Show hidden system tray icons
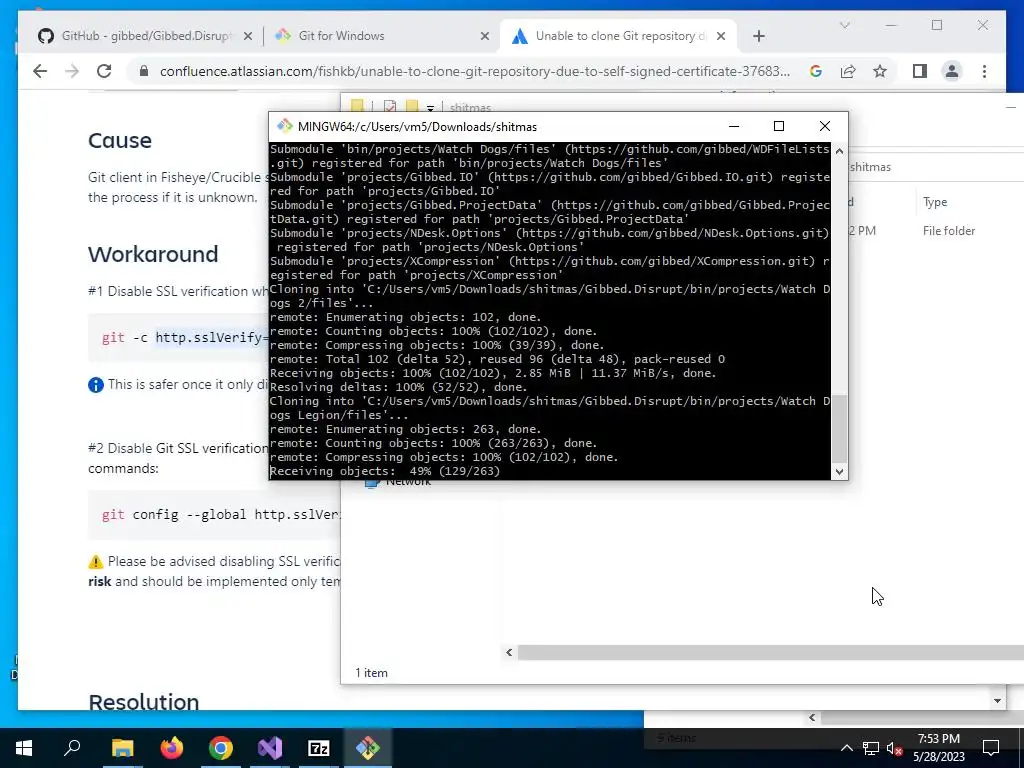Screen dimensions: 1024x768 point(846,748)
